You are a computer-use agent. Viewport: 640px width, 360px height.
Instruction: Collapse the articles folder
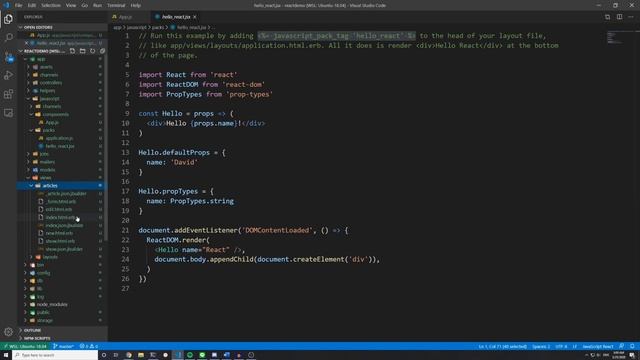click(31, 185)
